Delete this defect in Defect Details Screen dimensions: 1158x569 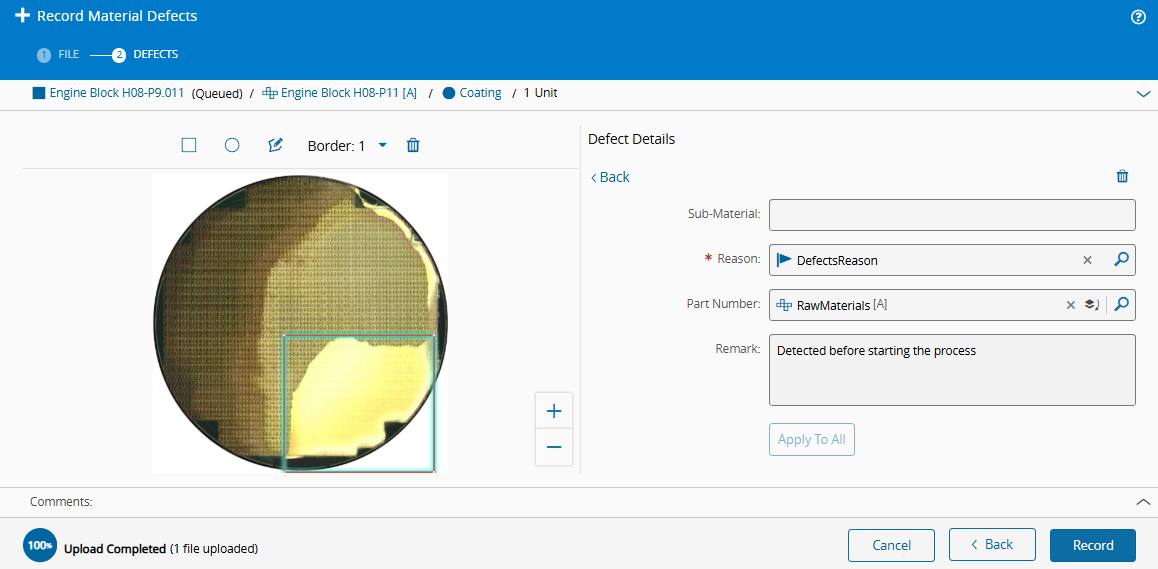[1122, 176]
